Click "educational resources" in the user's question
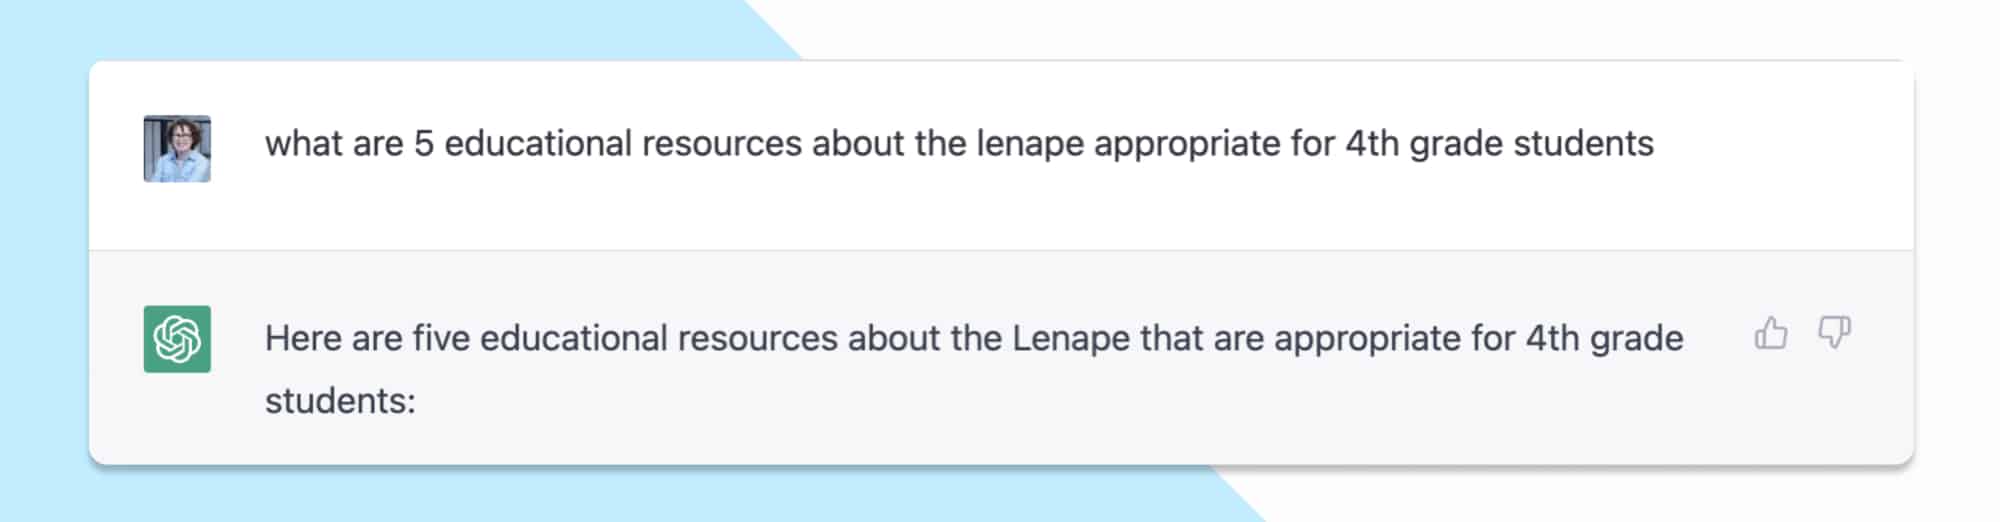Image resolution: width=2000 pixels, height=522 pixels. [622, 144]
